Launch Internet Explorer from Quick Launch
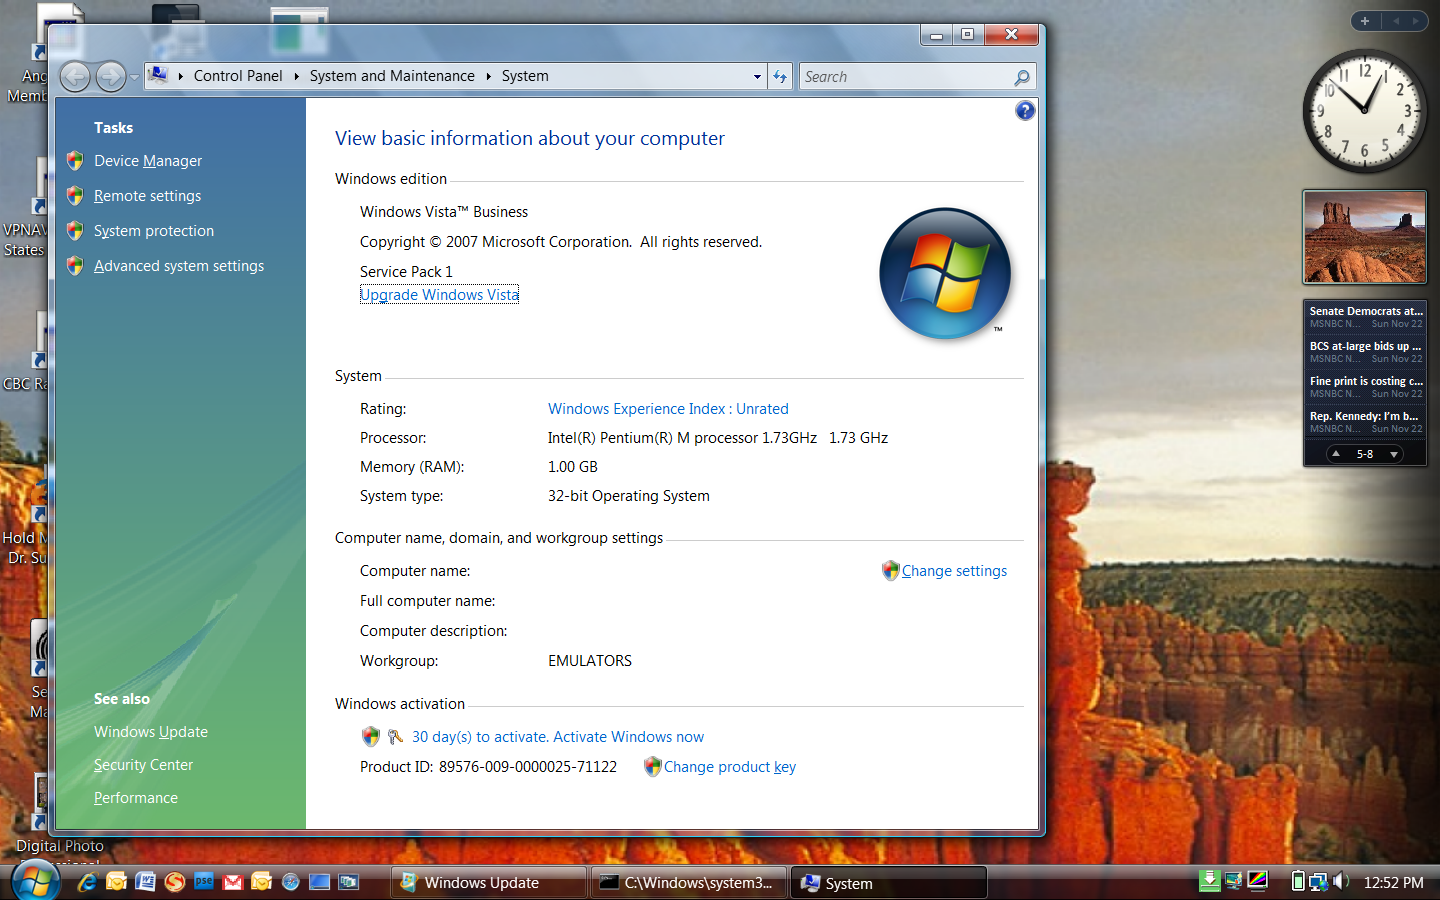This screenshot has width=1440, height=900. pos(88,882)
